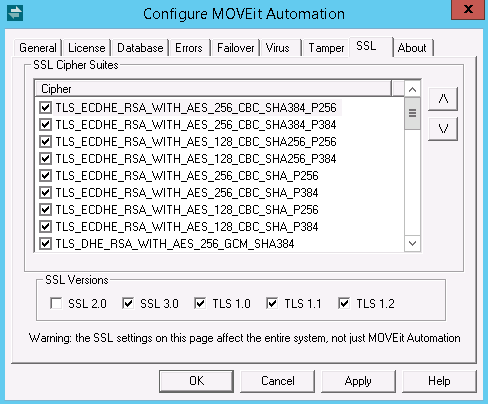The height and width of the screenshot is (404, 488).
Task: Uncheck TLS_ECDHE_RSA_WITH_AES_128_CBC_SHA_P384 cipher checkbox
Action: (x=45, y=226)
